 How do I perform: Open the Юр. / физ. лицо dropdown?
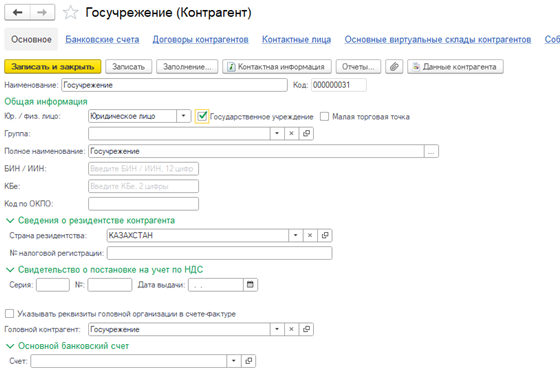[x=184, y=116]
